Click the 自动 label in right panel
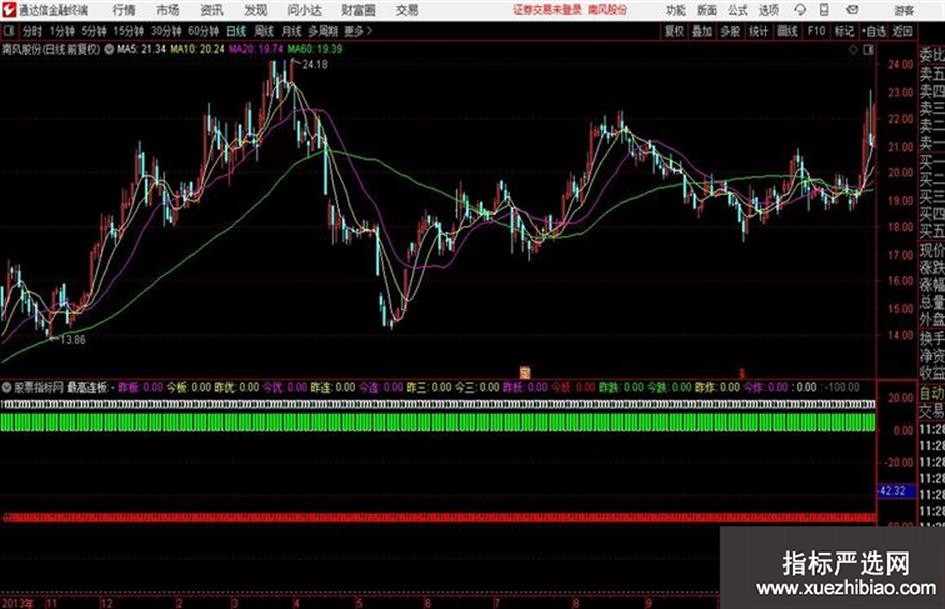This screenshot has height=609, width=945. pos(932,394)
